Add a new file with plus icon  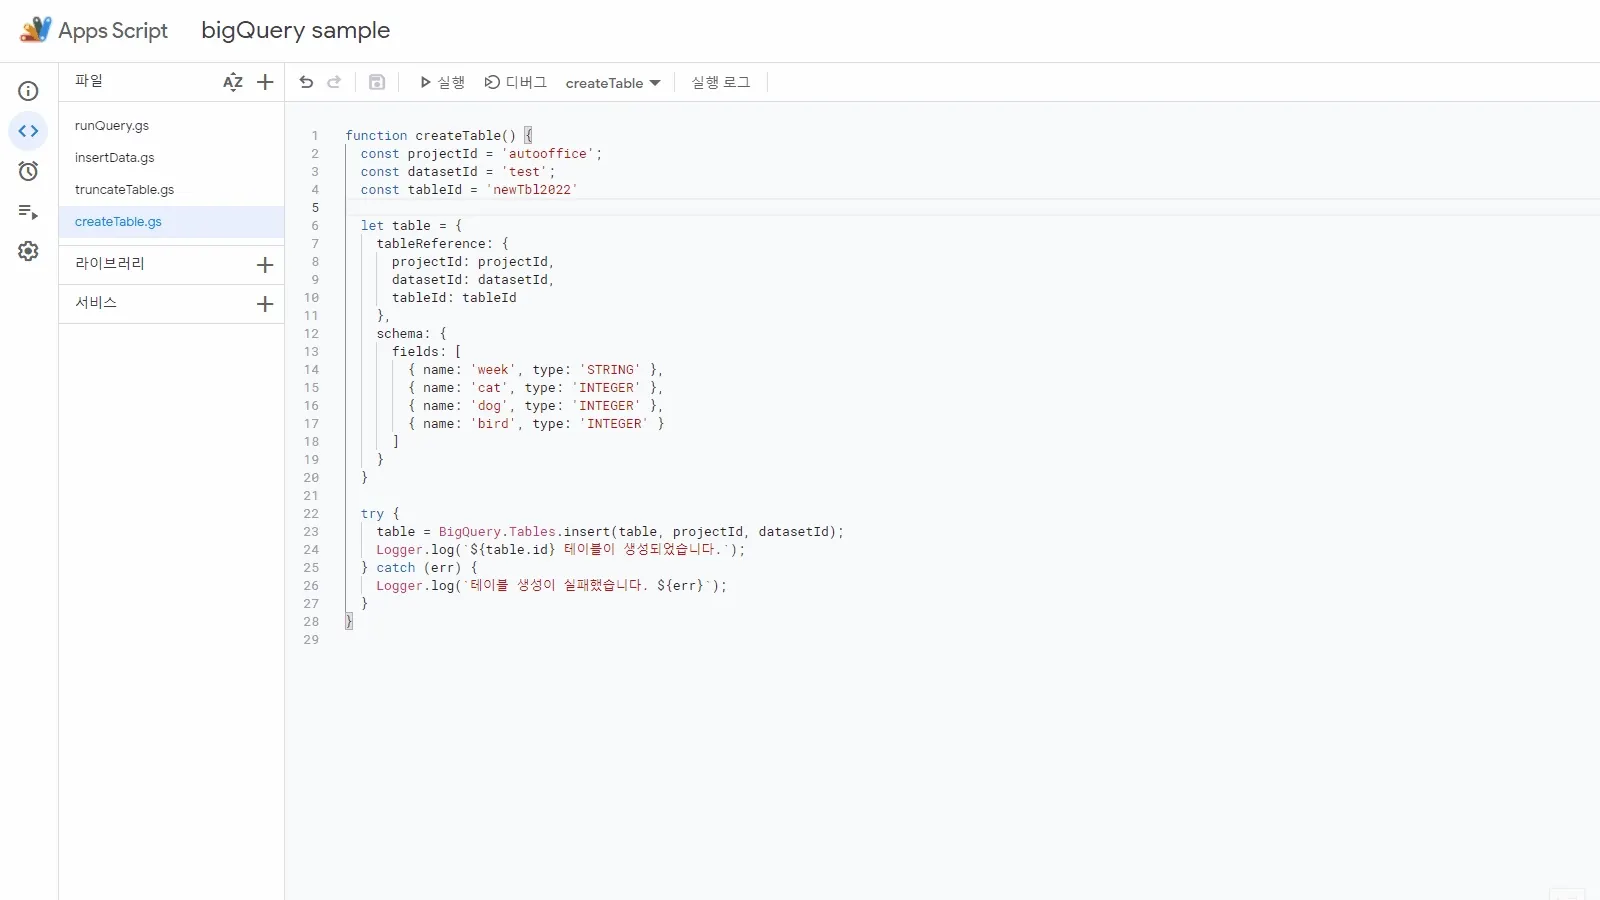[x=265, y=82]
